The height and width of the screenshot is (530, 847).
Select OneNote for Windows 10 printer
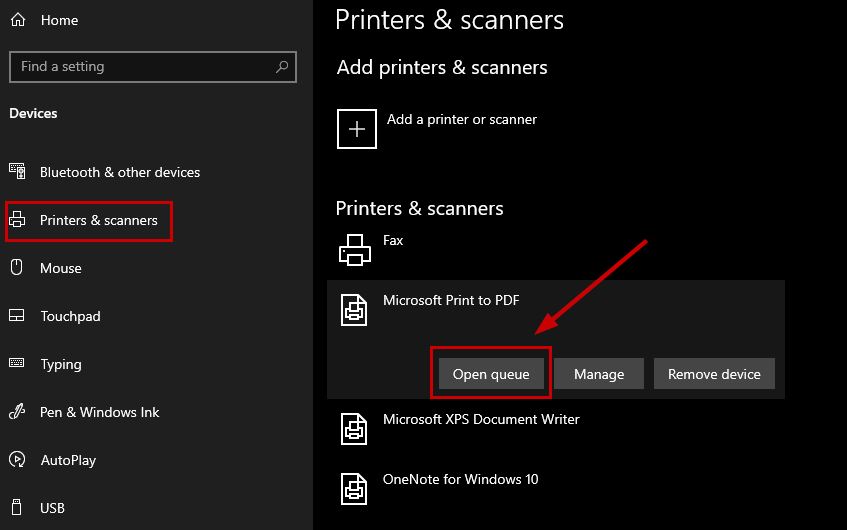click(x=460, y=479)
